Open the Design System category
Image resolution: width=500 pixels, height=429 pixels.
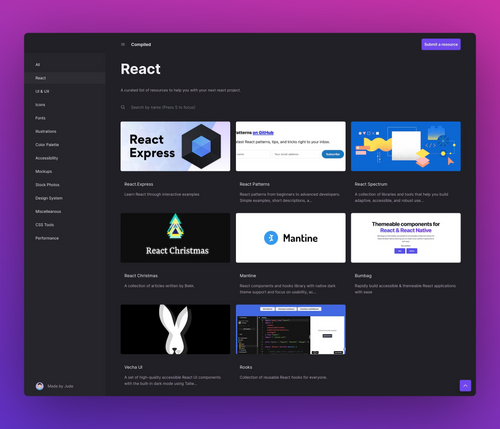coord(65,198)
